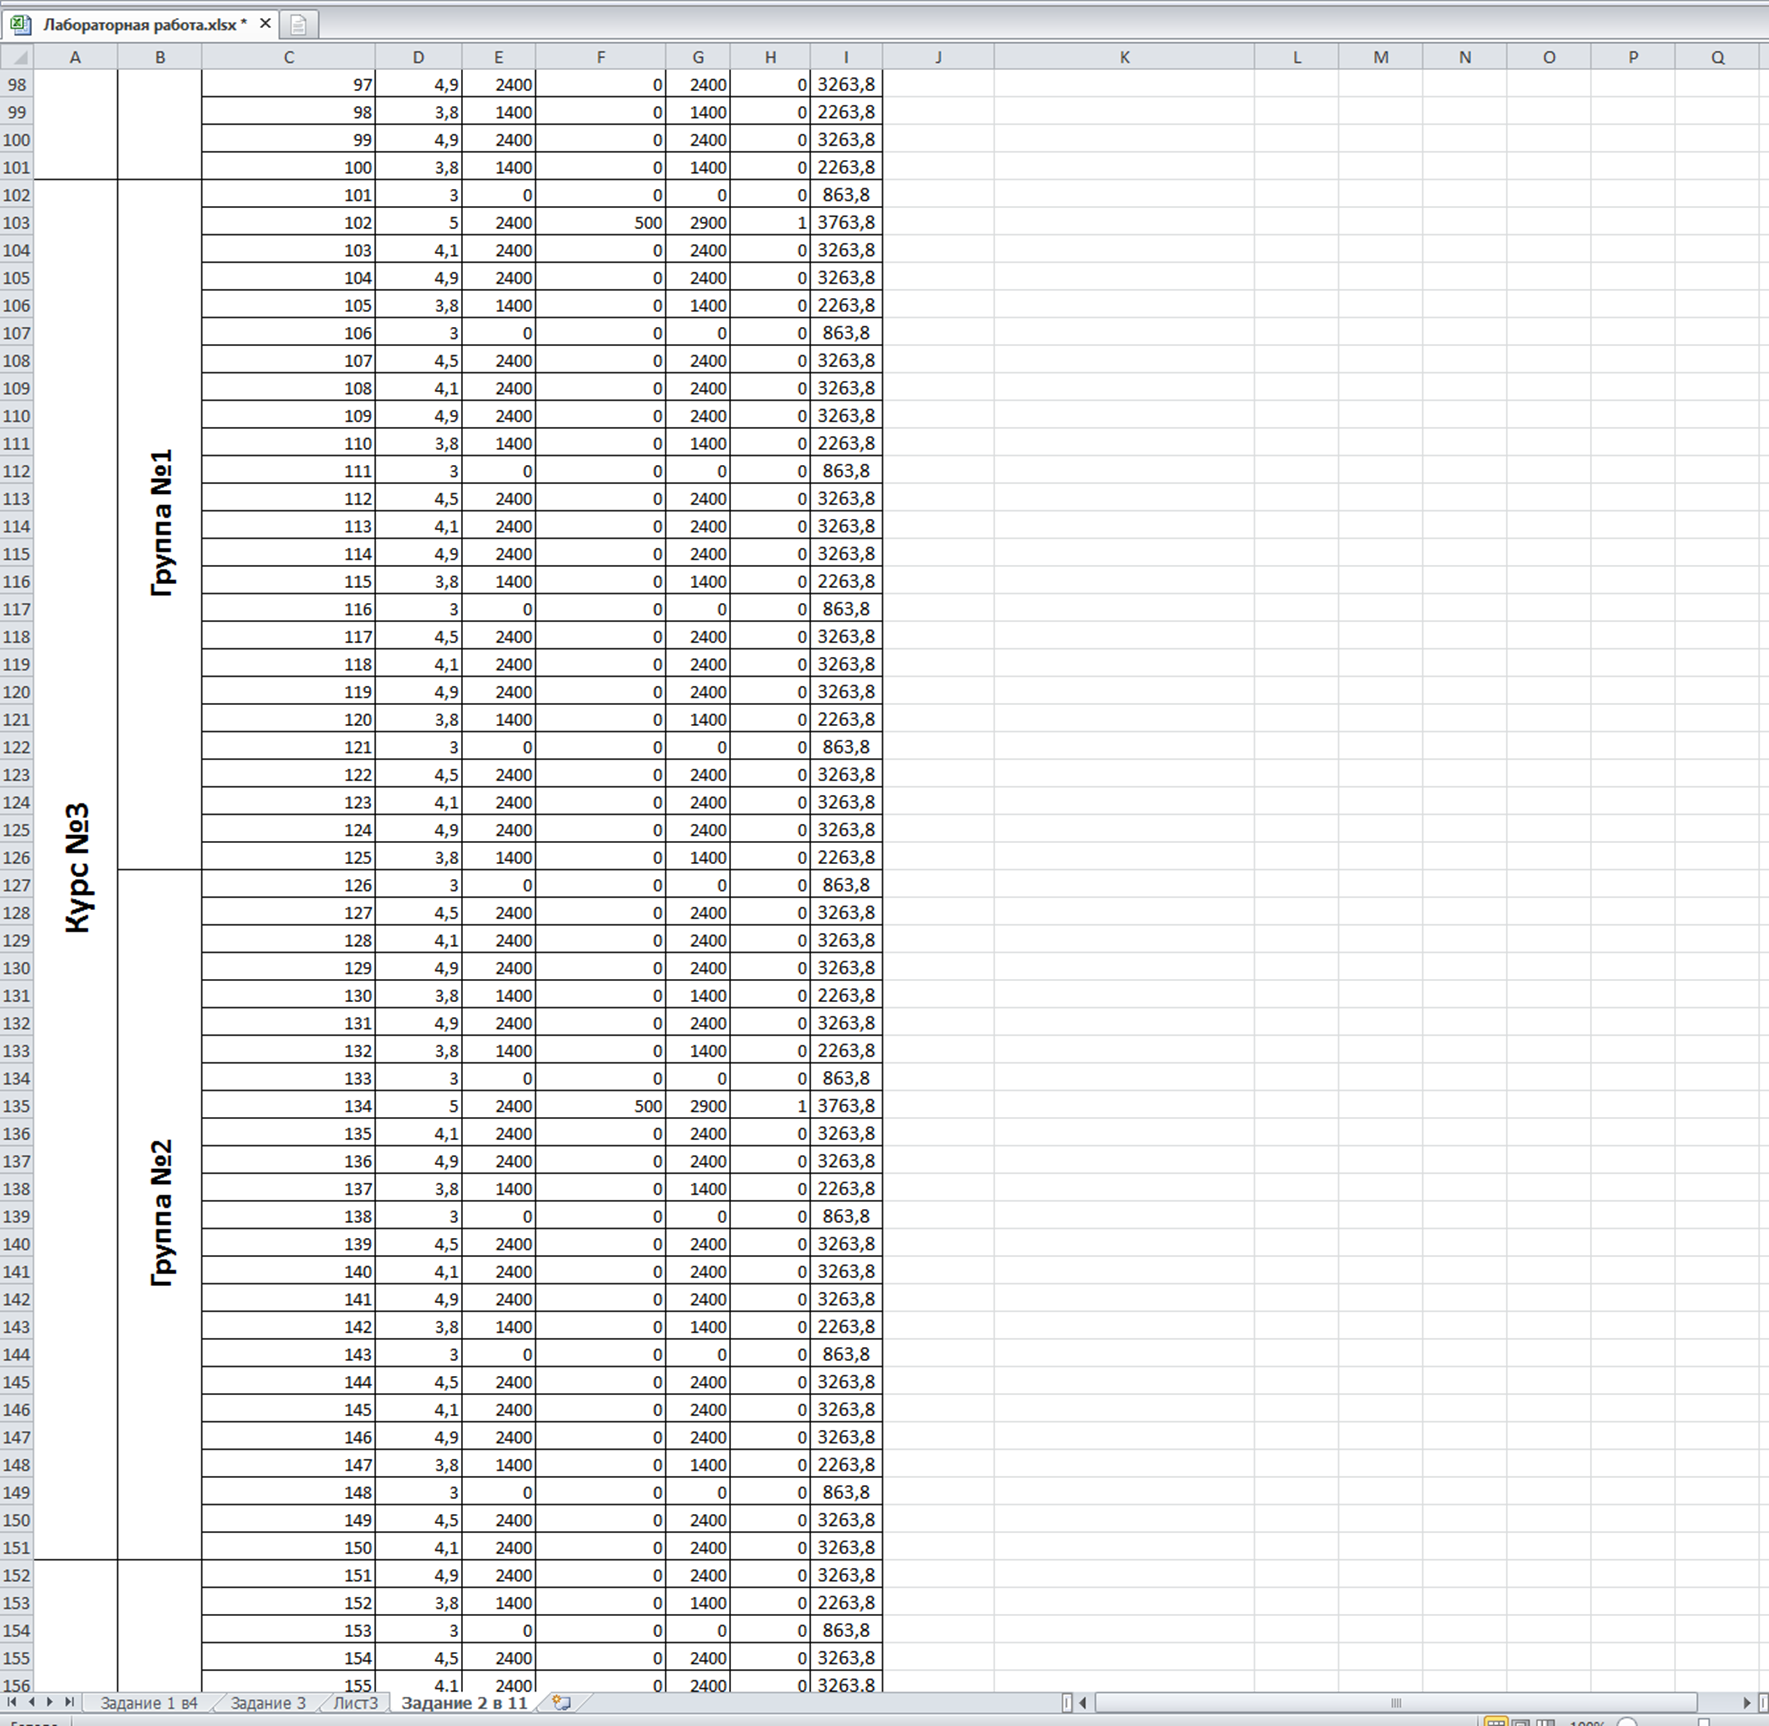Click the 863,8 total in row 102
Viewport: 1769px width, 1726px height.
click(846, 195)
